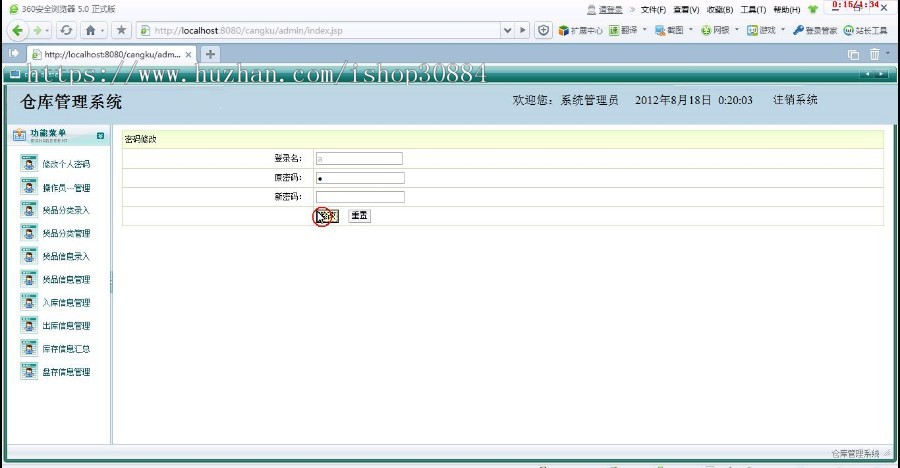Collapse the 功能菜单 panel

click(x=100, y=136)
